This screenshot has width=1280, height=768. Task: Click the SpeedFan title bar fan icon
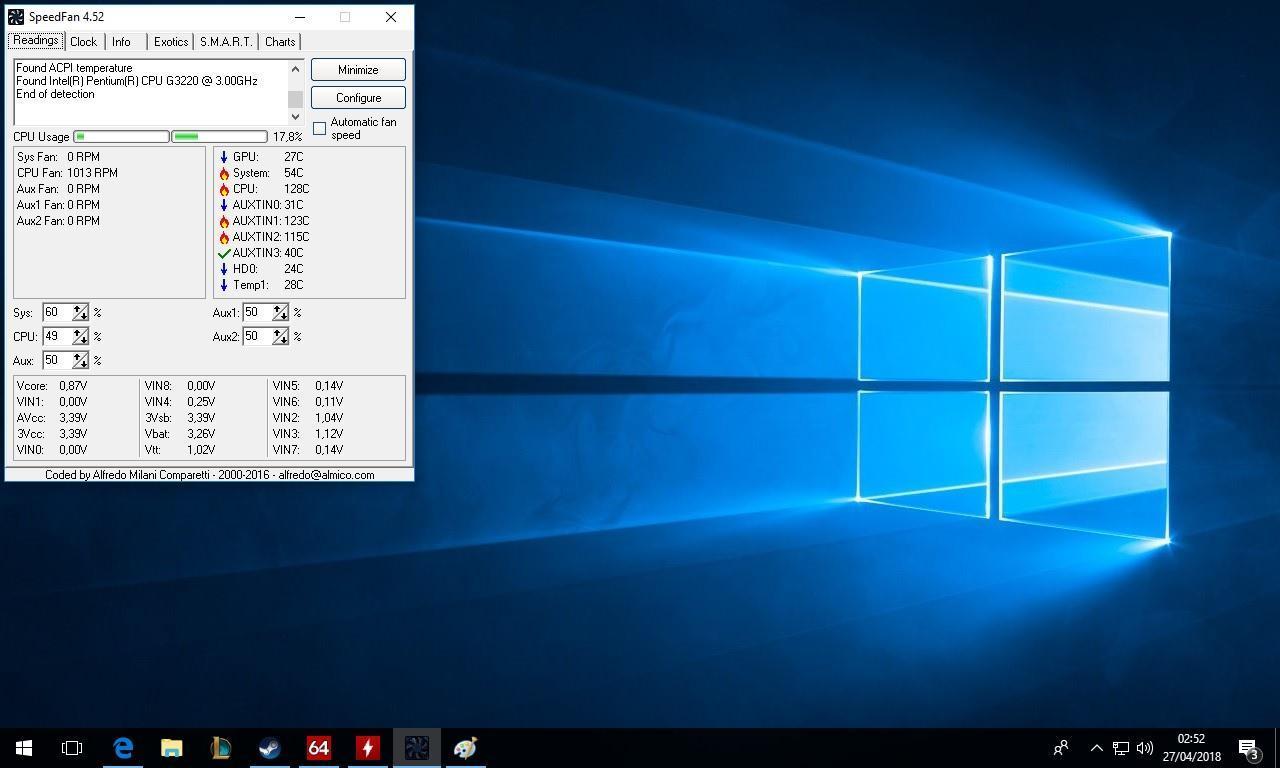(x=16, y=17)
